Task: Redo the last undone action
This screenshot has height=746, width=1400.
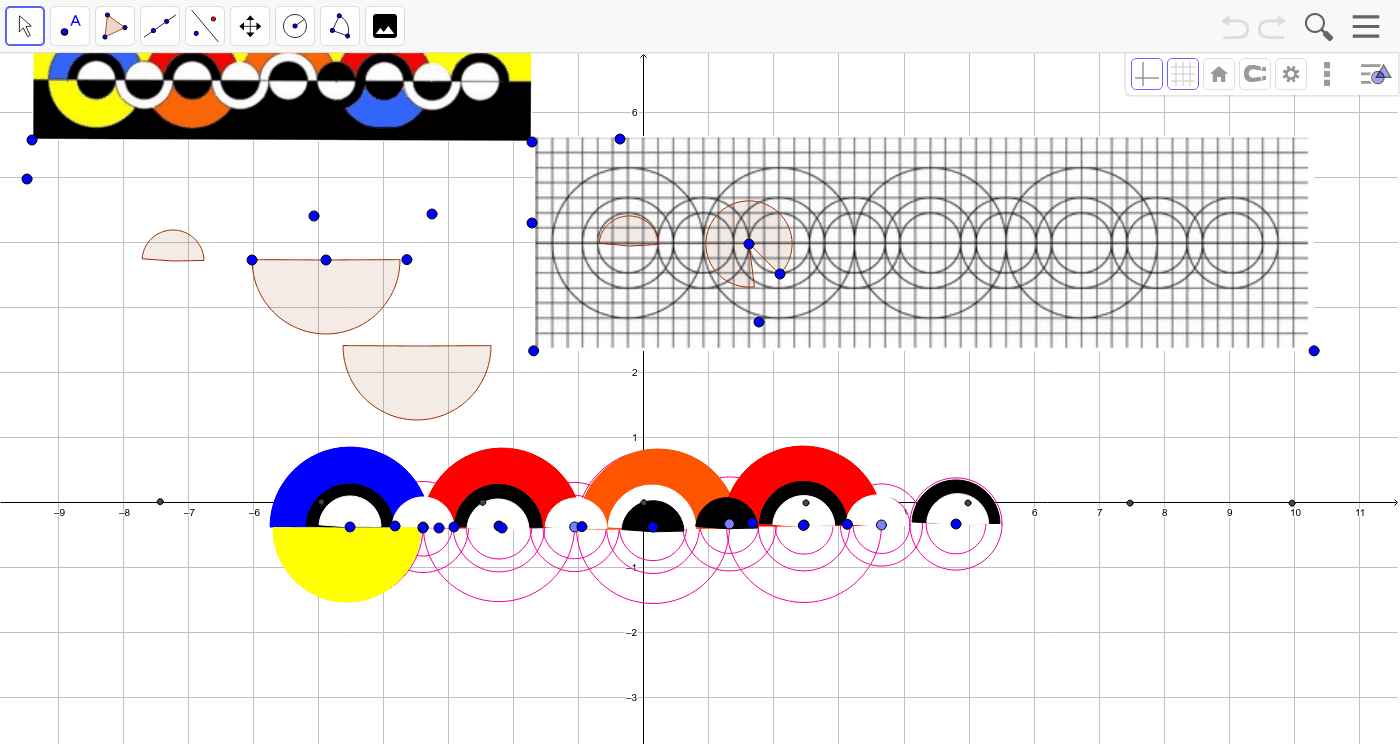Action: pyautogui.click(x=1272, y=27)
